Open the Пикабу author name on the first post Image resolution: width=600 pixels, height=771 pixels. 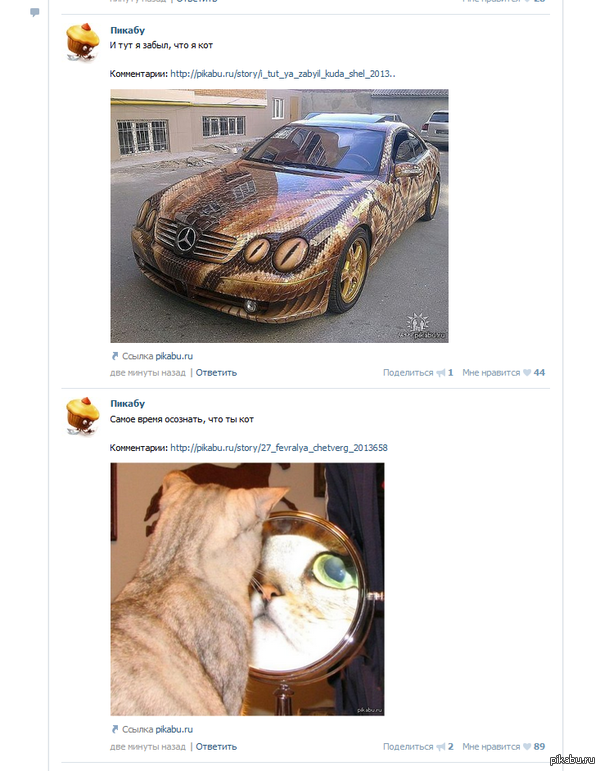127,30
